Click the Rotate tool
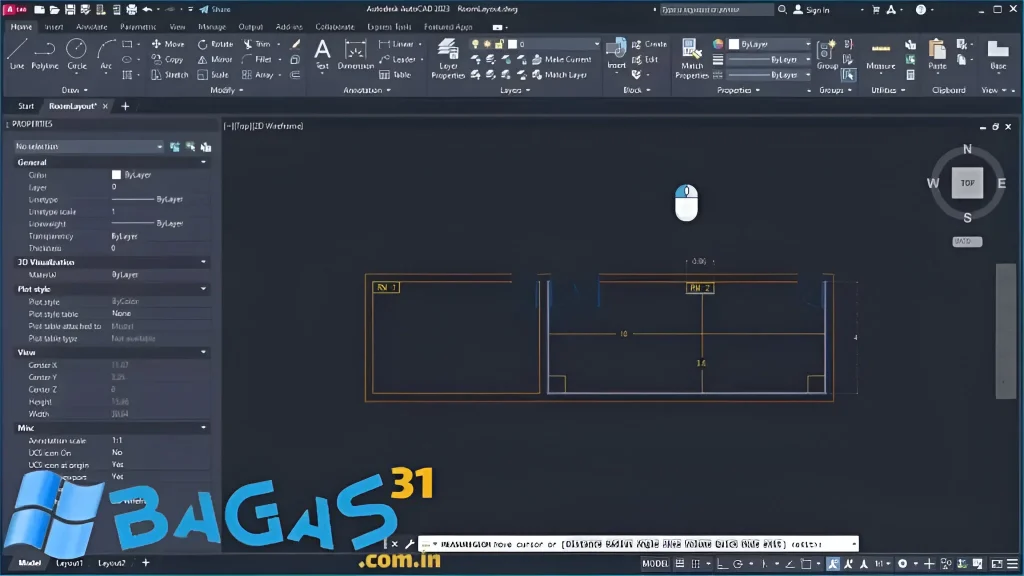Screen dimensions: 1024x576 [215, 44]
